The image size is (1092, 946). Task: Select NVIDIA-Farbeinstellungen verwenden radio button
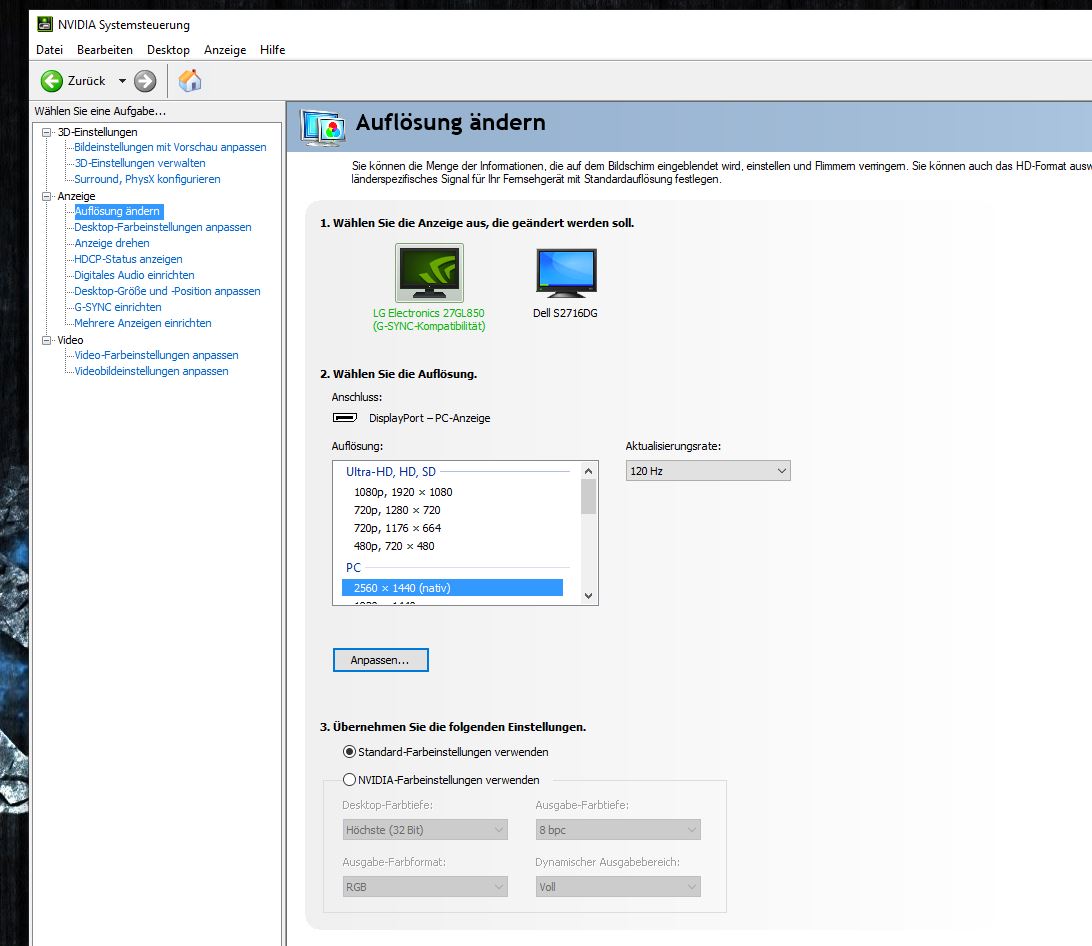coord(350,780)
